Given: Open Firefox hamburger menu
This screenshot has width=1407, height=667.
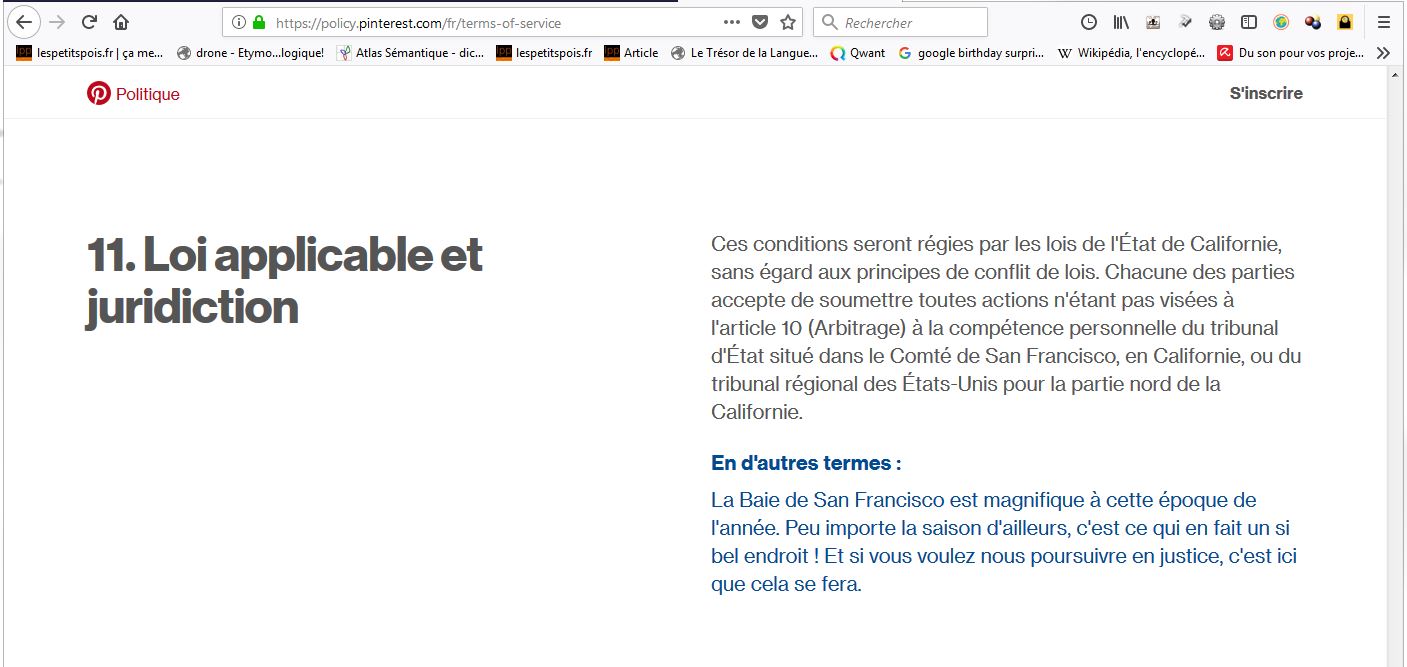Looking at the screenshot, I should pyautogui.click(x=1383, y=22).
